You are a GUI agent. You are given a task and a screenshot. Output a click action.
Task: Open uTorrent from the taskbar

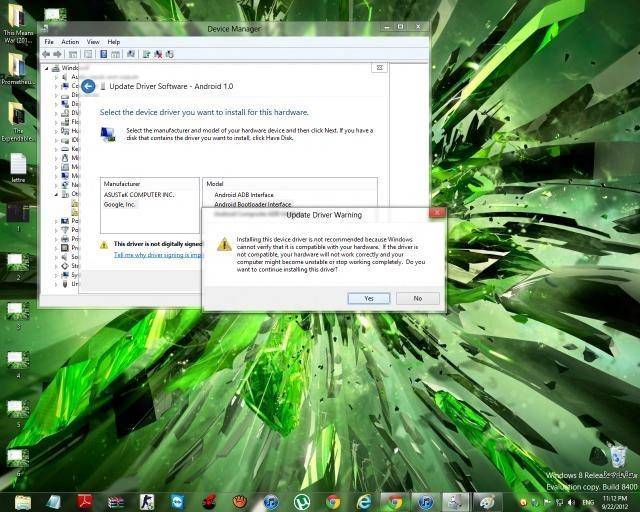tap(302, 502)
